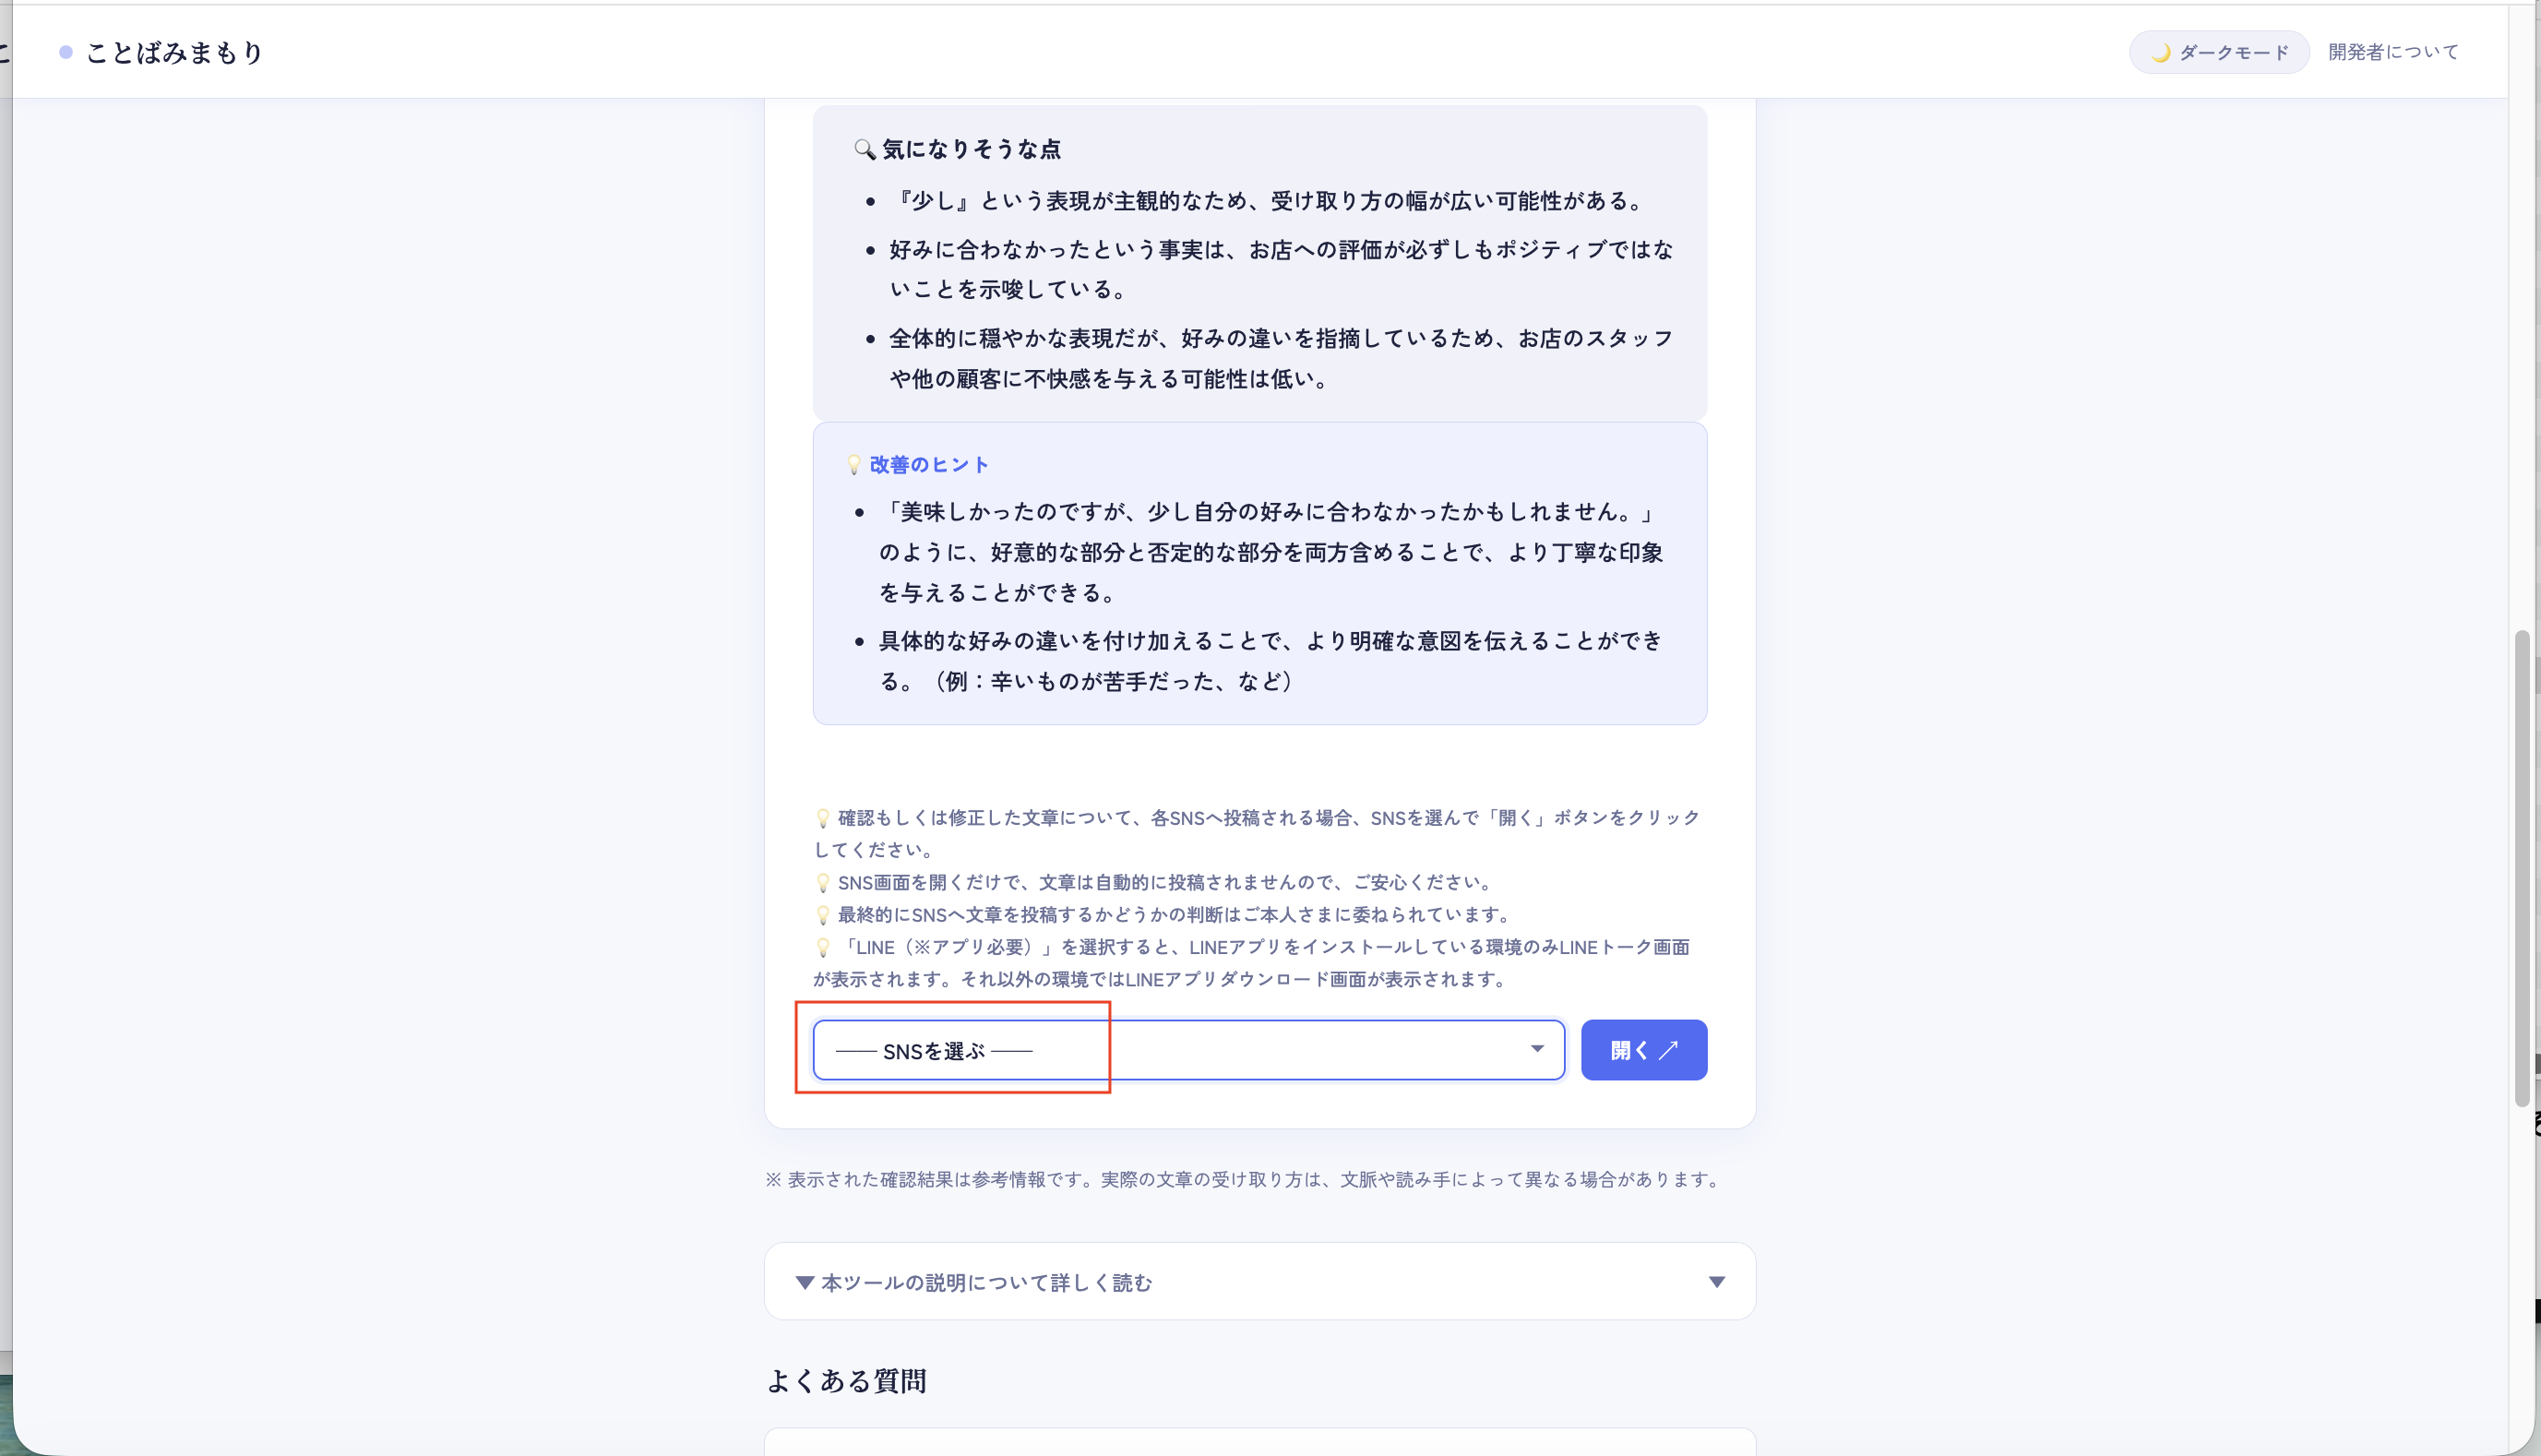The height and width of the screenshot is (1456, 2541).
Task: Click the ことばみまもり site title
Action: 174,52
